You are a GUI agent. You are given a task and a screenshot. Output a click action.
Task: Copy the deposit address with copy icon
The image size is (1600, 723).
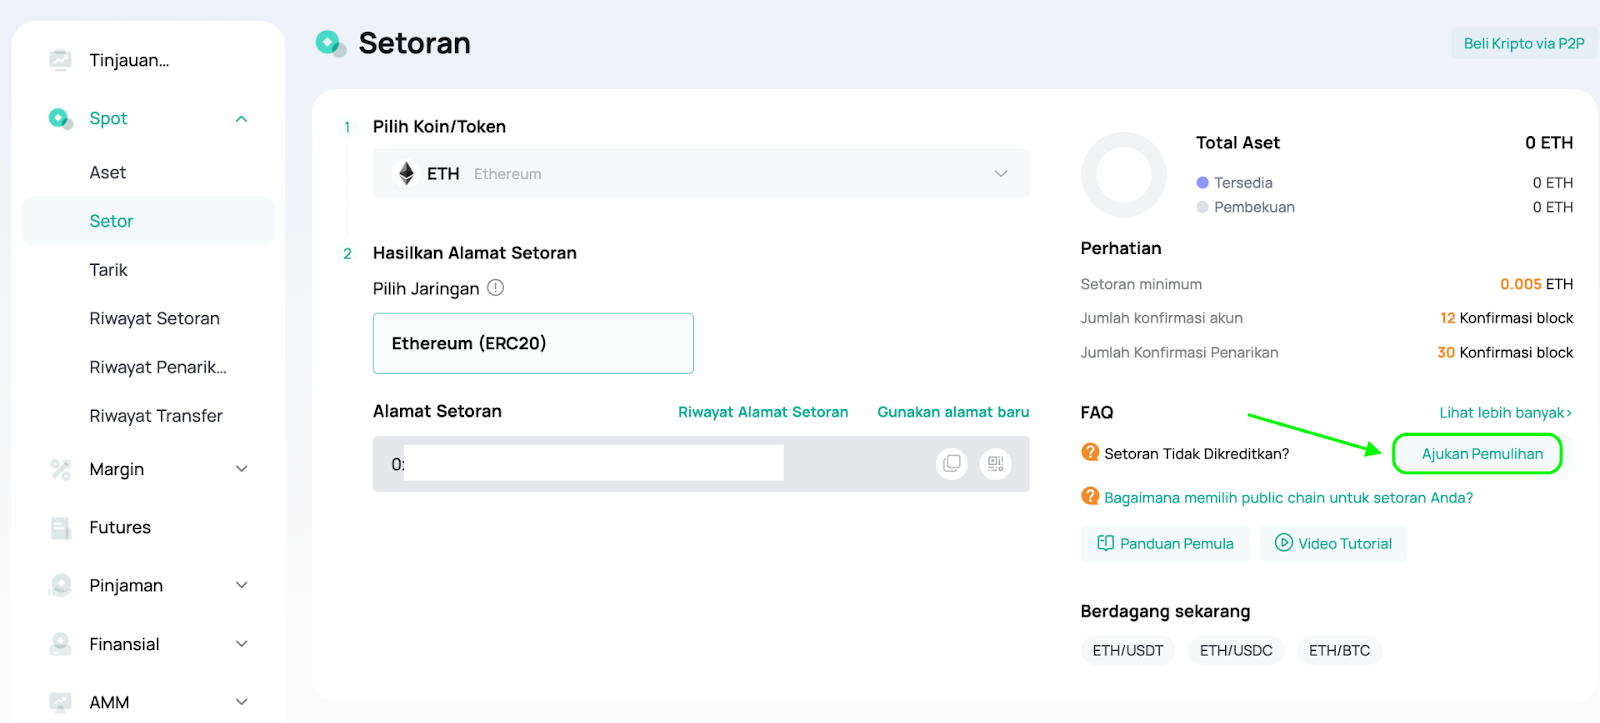tap(952, 463)
